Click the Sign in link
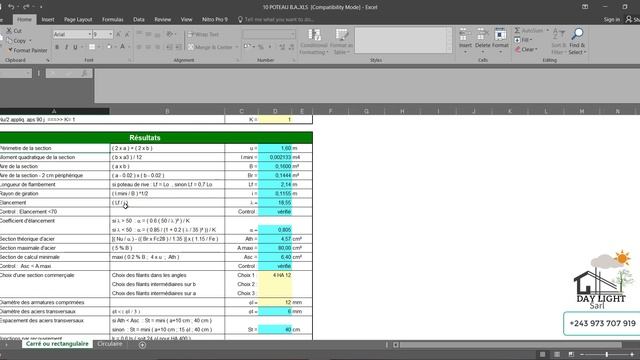 tap(611, 19)
